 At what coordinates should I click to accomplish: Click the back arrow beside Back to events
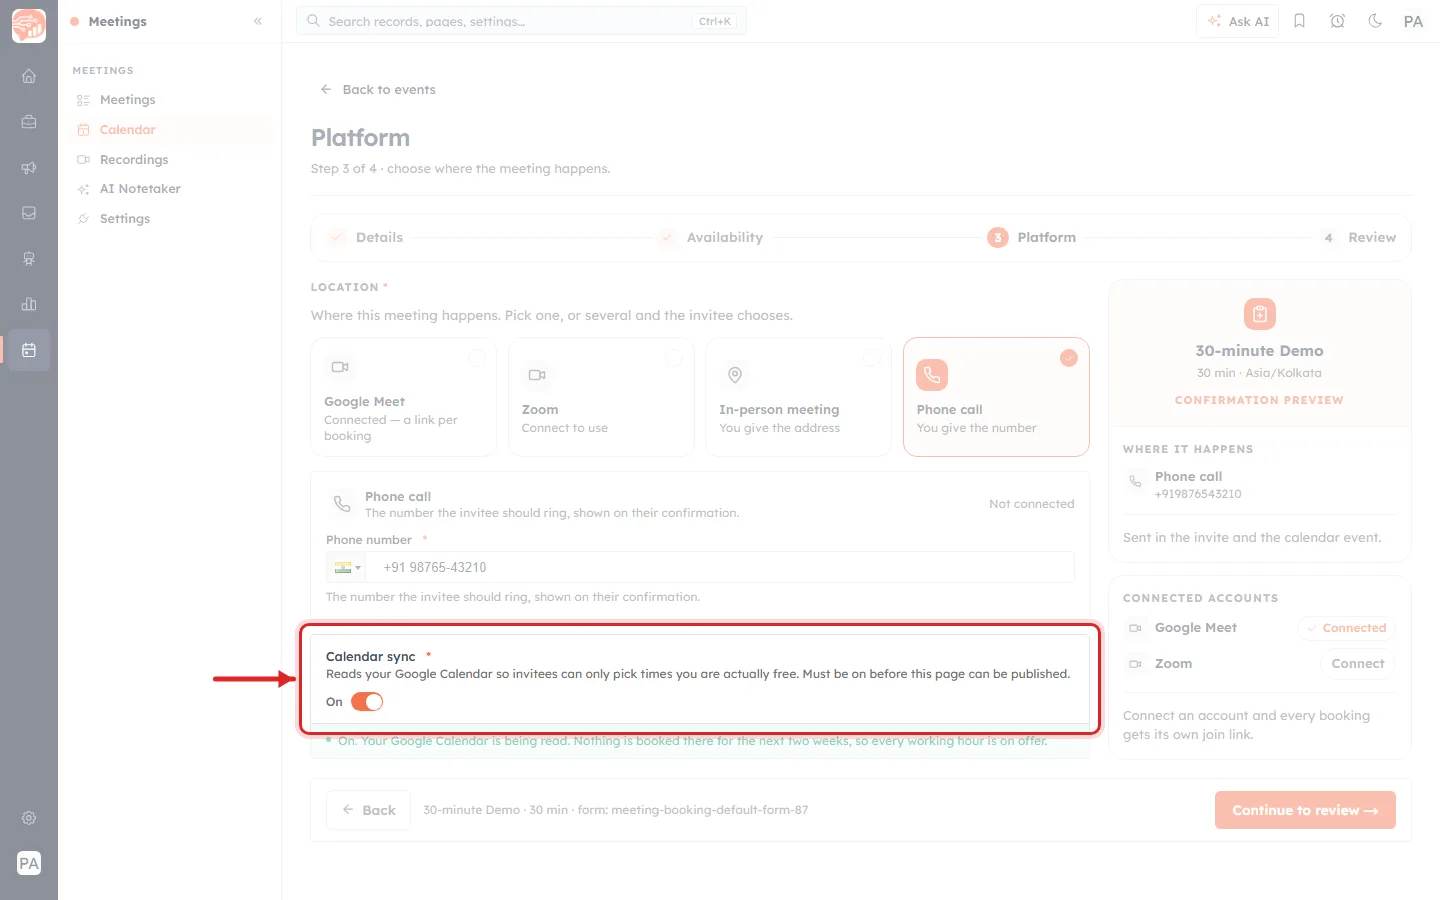pyautogui.click(x=325, y=89)
